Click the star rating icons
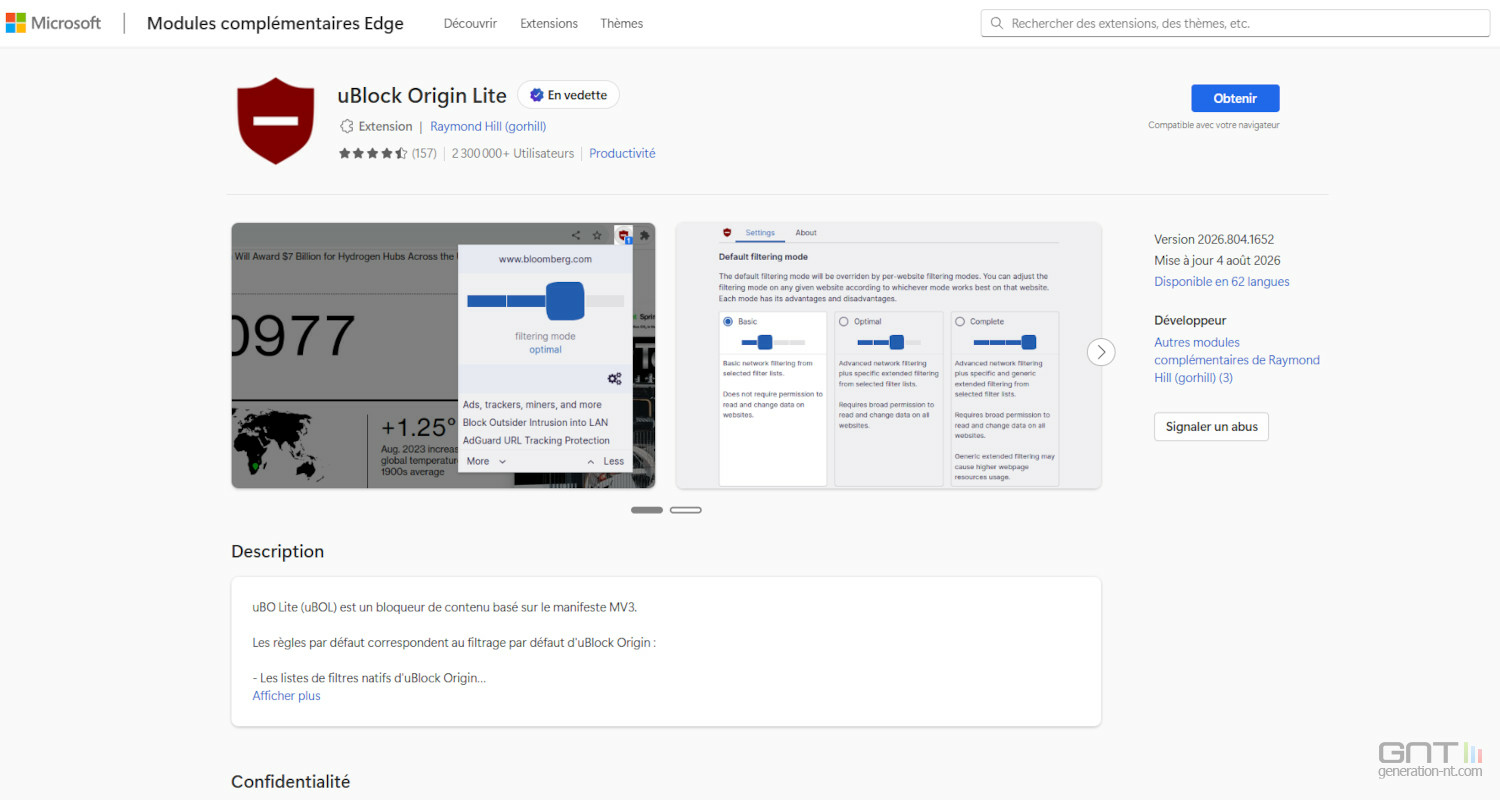The height and width of the screenshot is (800, 1500). pyautogui.click(x=373, y=153)
